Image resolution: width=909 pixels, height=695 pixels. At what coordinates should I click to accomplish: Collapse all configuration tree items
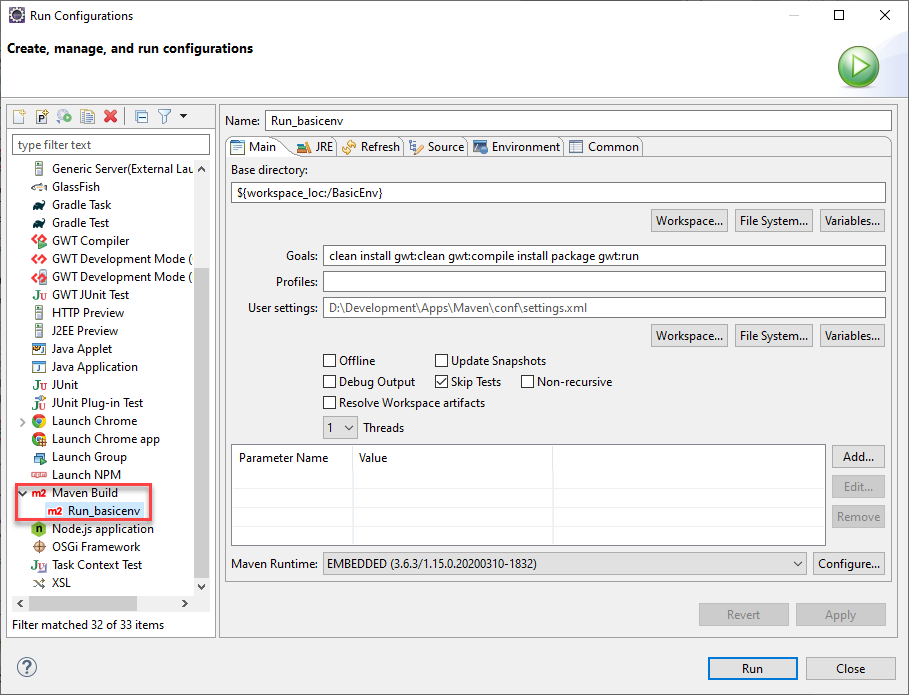pyautogui.click(x=141, y=117)
